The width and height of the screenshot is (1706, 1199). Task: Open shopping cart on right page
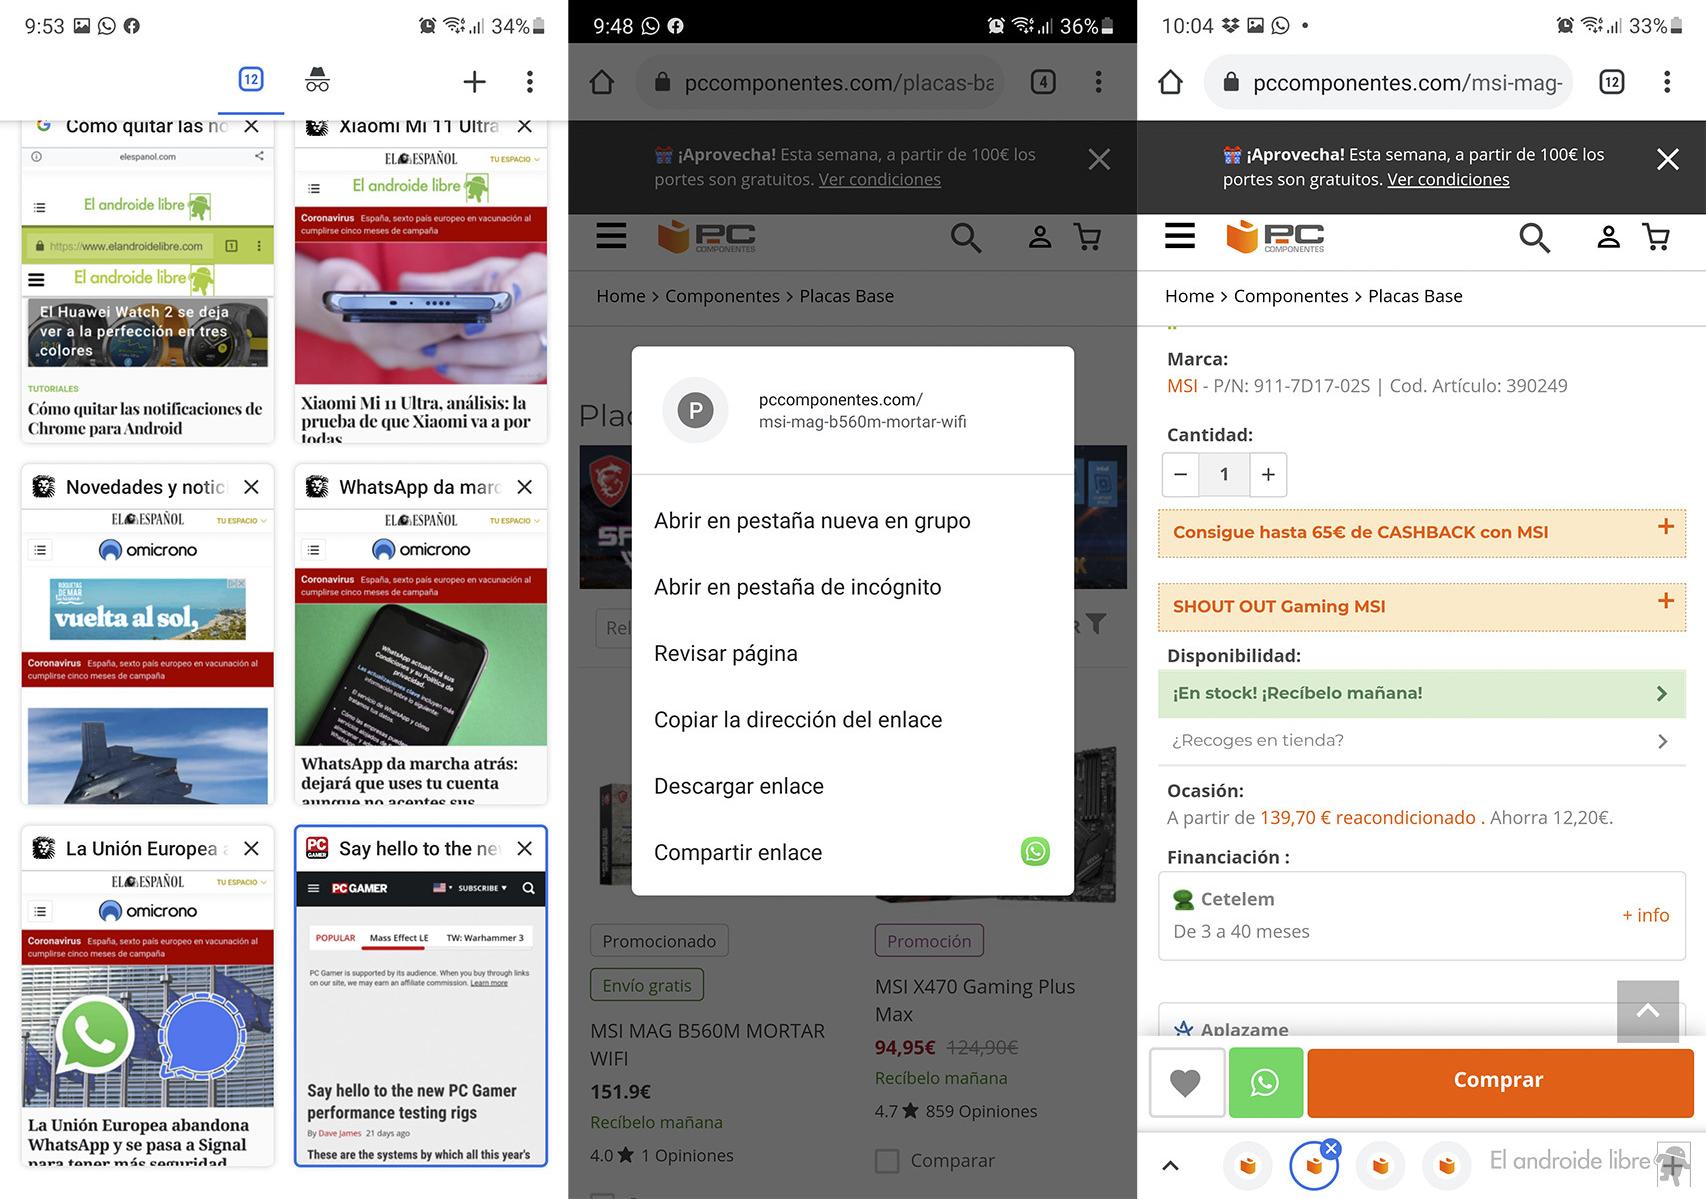point(1657,237)
